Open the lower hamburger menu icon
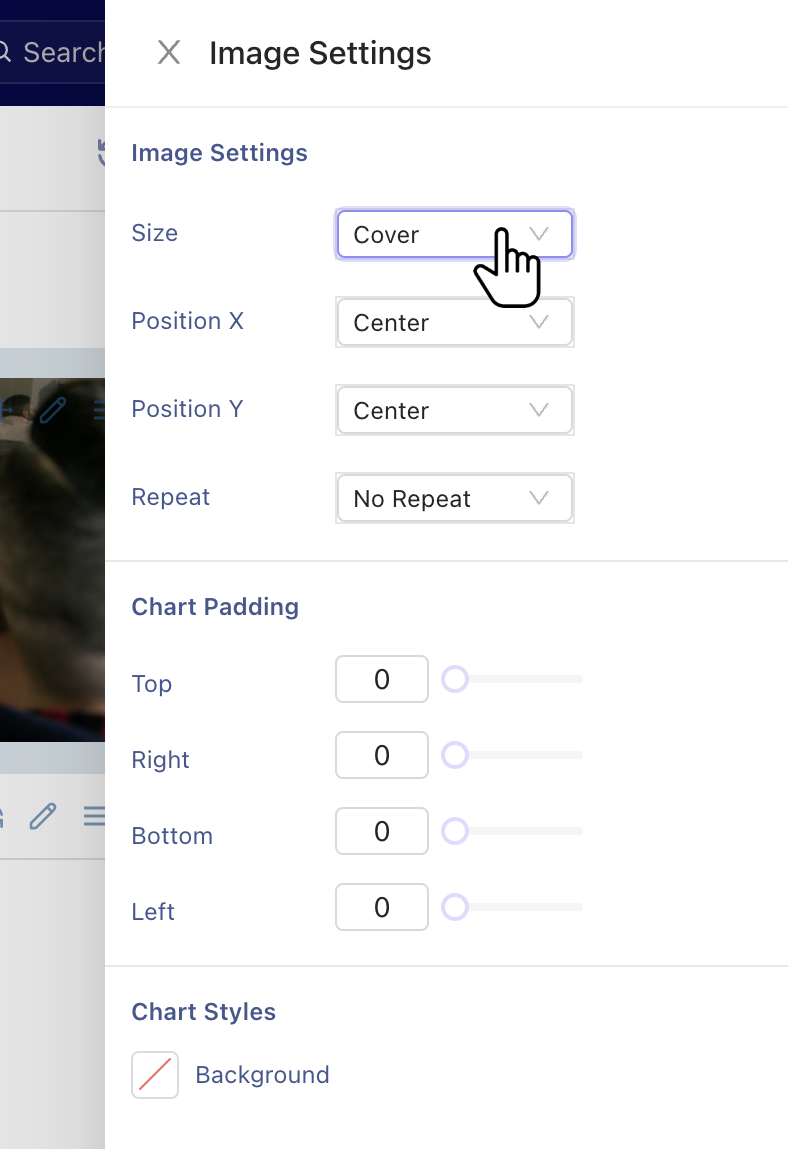The width and height of the screenshot is (788, 1149). point(95,814)
